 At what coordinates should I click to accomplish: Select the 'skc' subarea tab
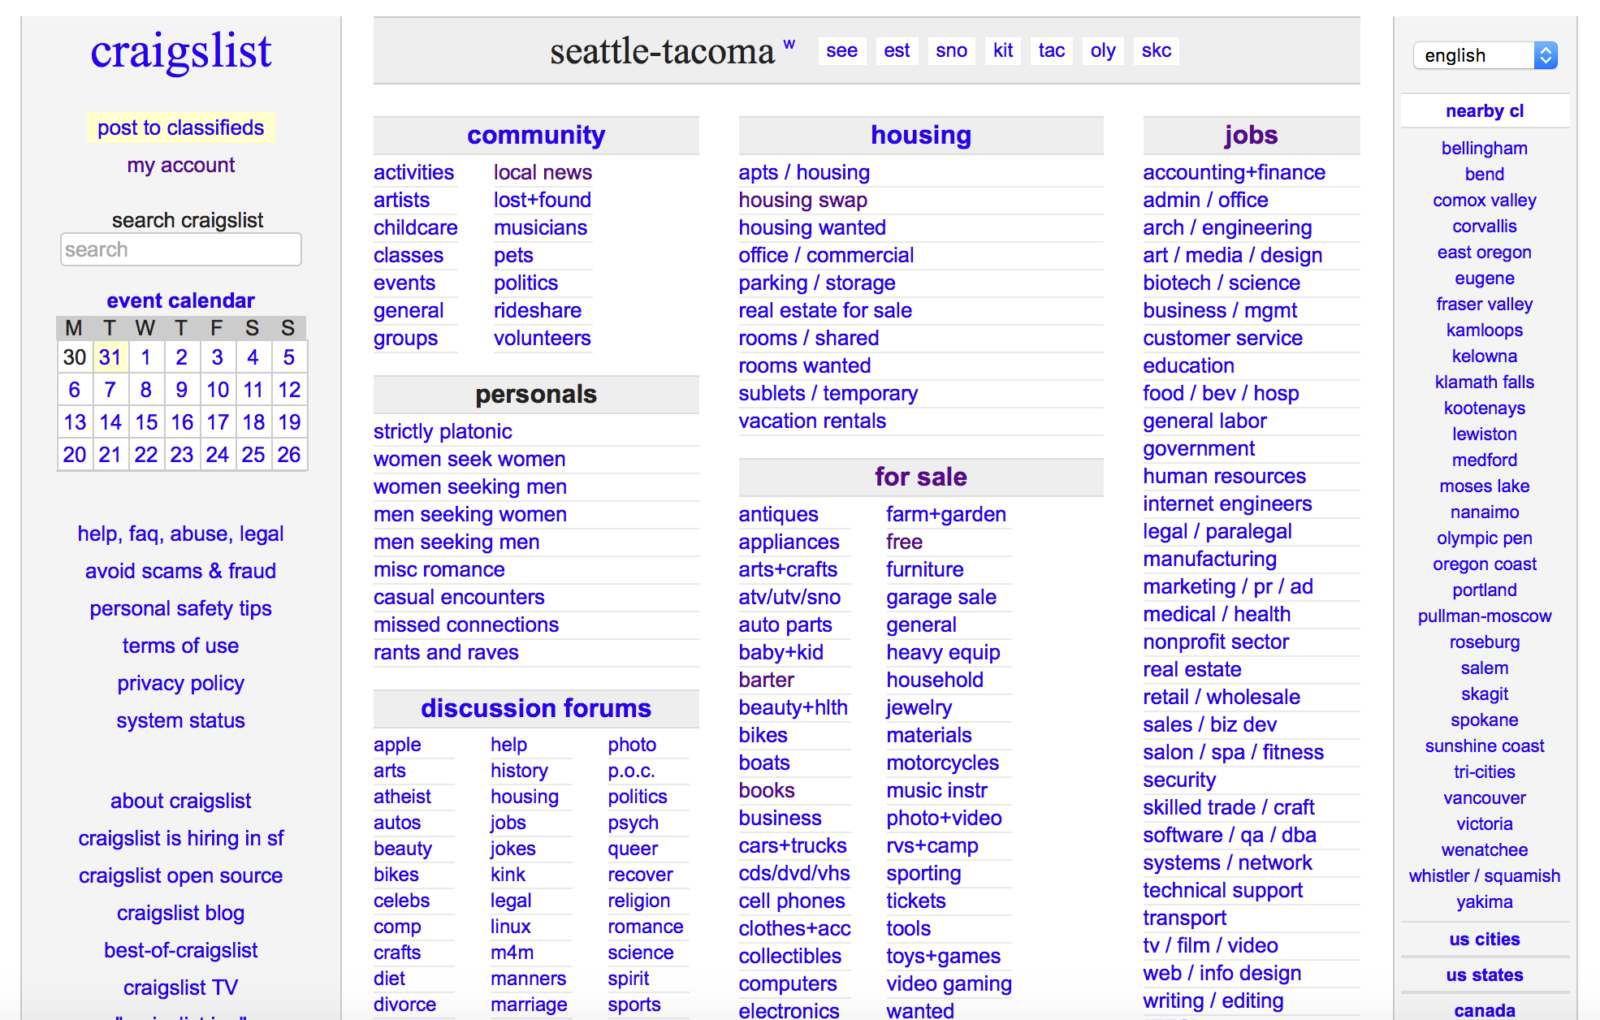pos(1157,50)
